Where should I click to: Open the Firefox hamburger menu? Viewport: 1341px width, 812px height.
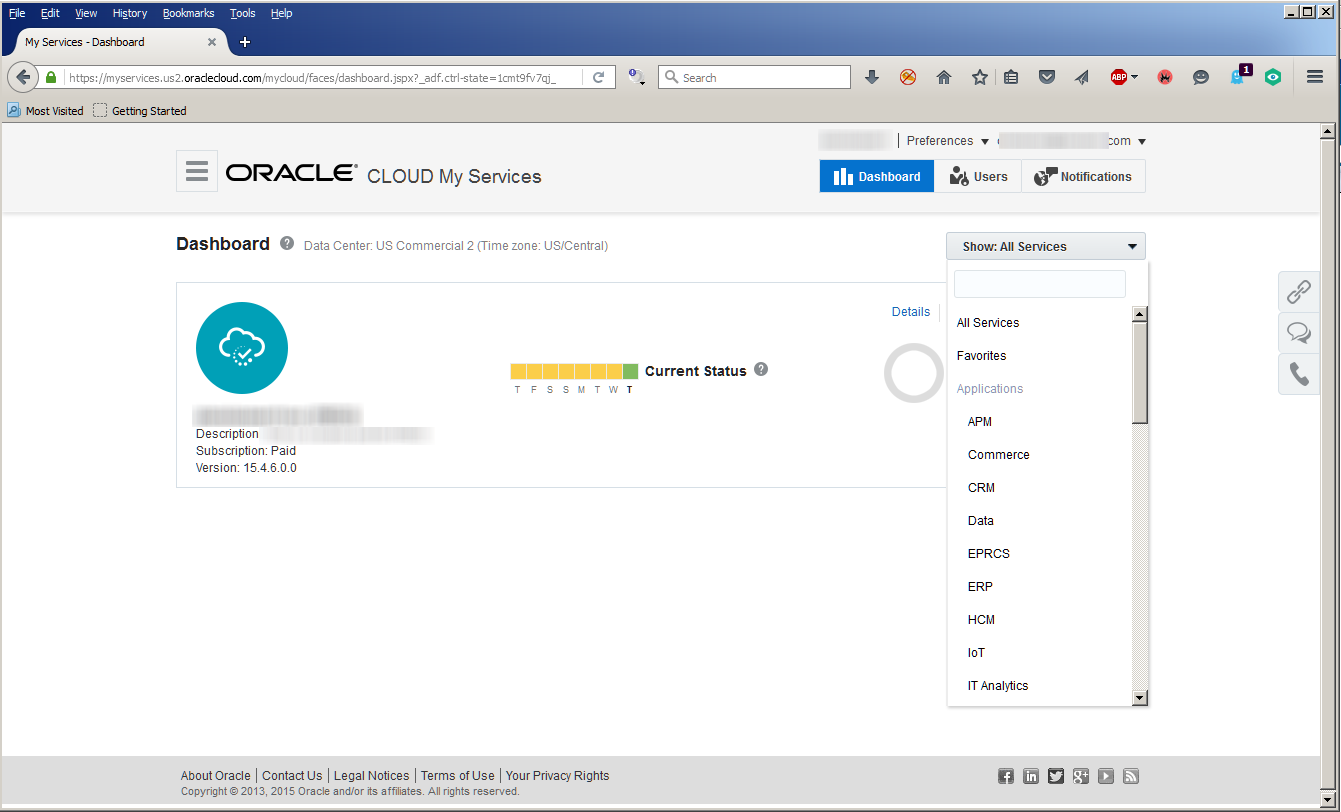click(1315, 77)
